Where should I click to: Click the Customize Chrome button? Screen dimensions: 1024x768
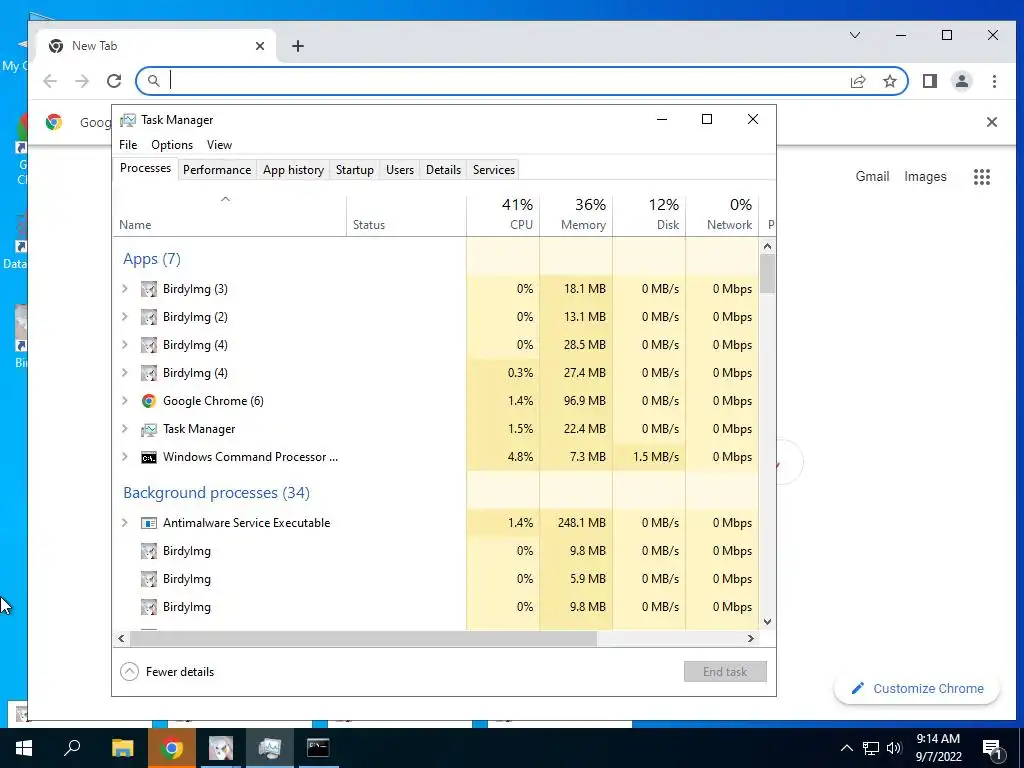pos(917,689)
